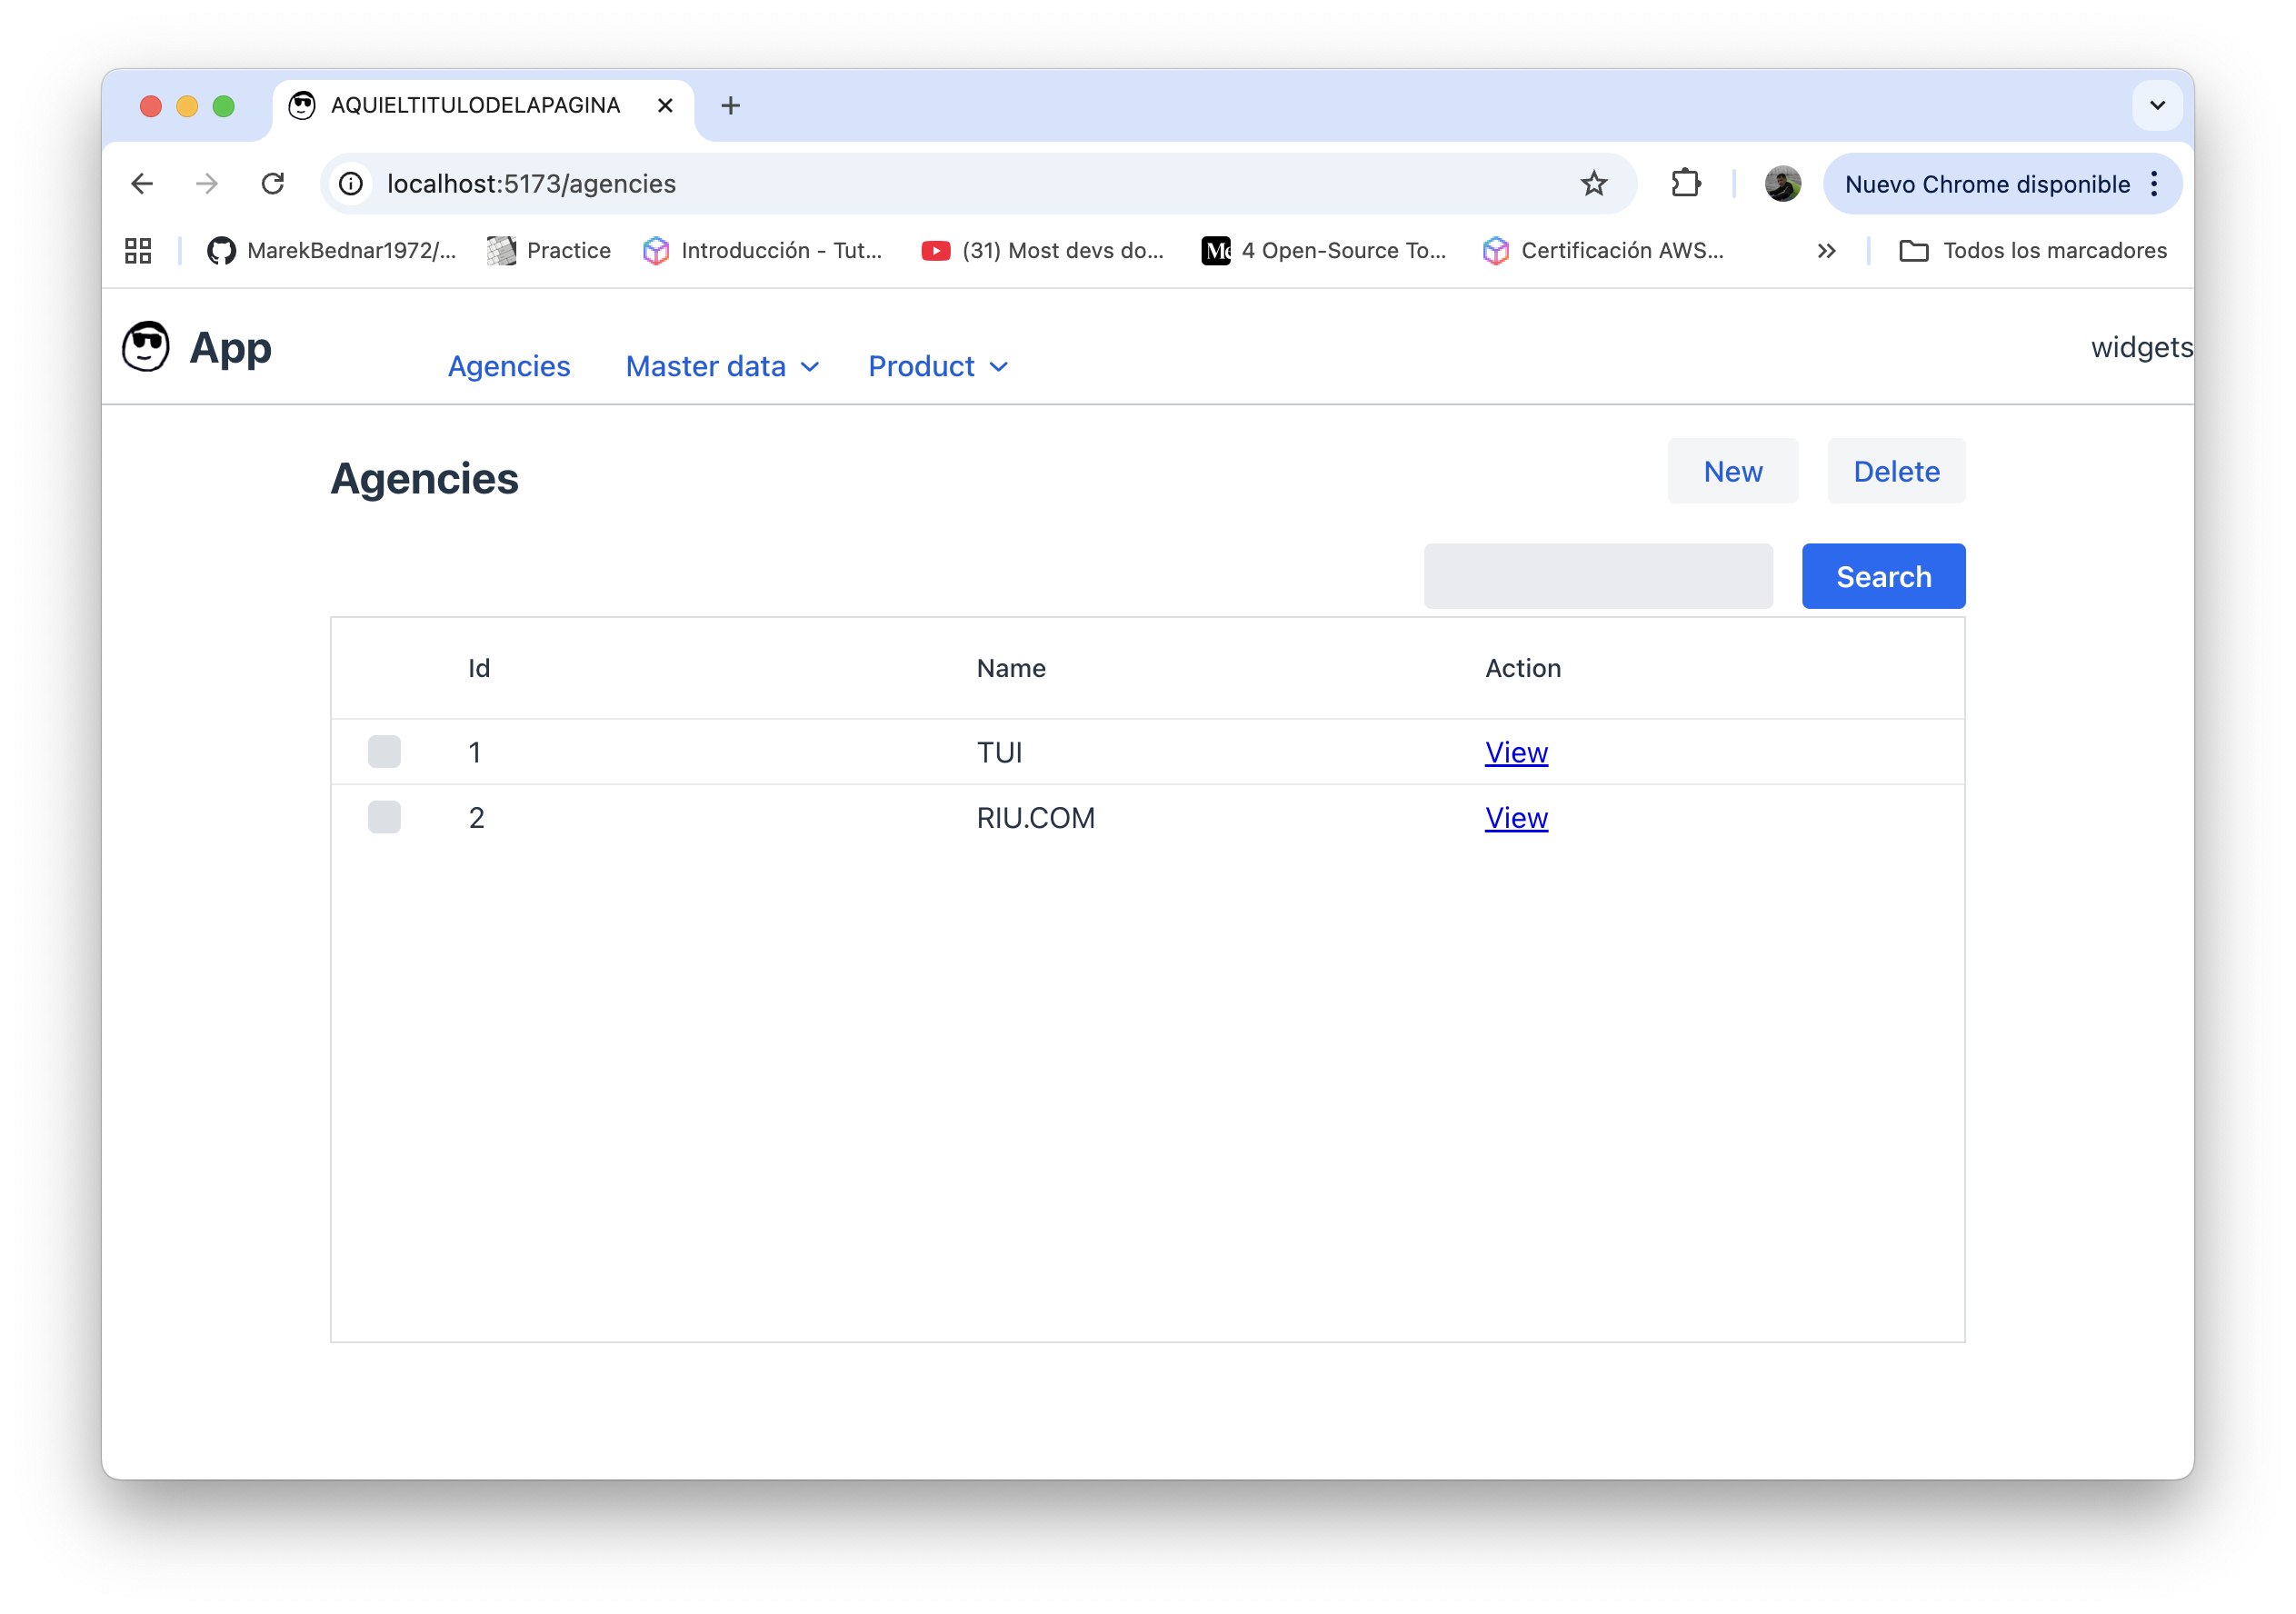View the TUI agency details

(1515, 752)
